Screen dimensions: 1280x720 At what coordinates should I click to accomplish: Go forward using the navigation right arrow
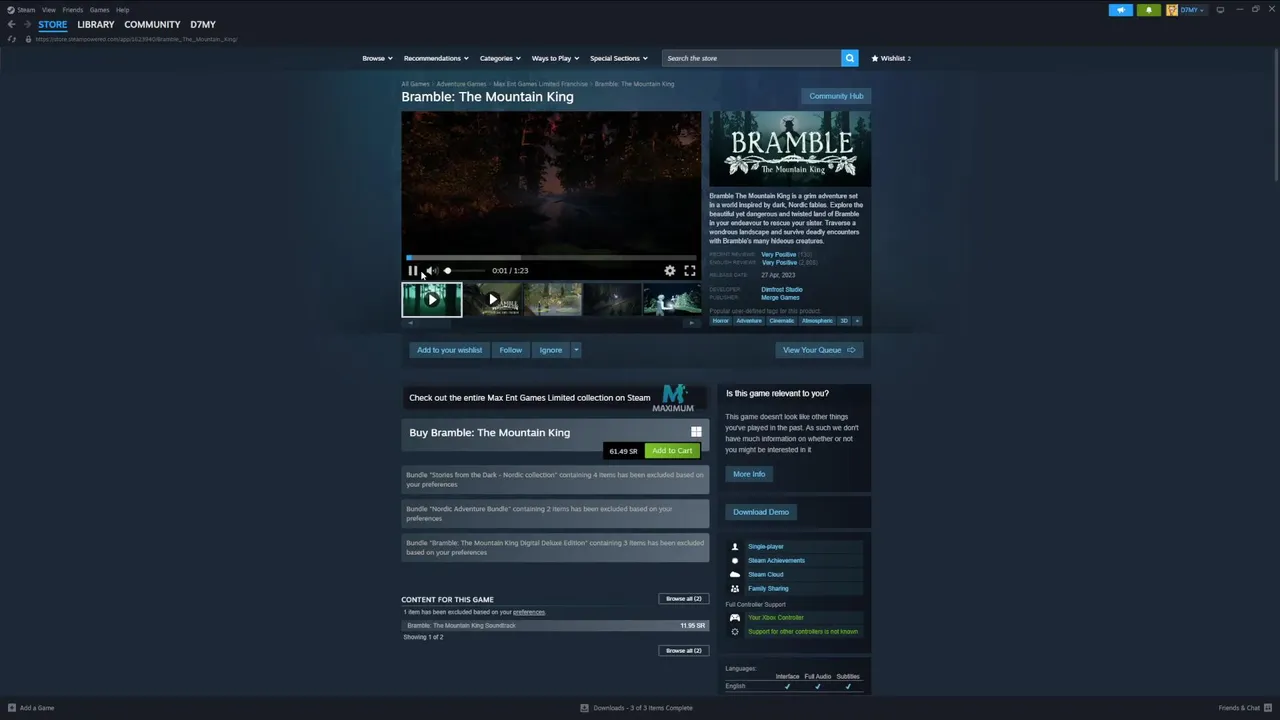point(28,24)
